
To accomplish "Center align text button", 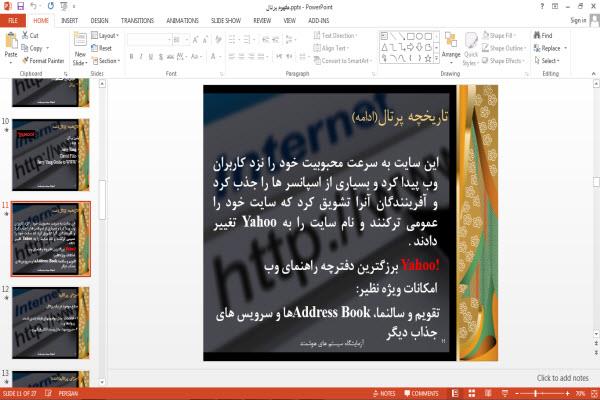I will (241, 57).
